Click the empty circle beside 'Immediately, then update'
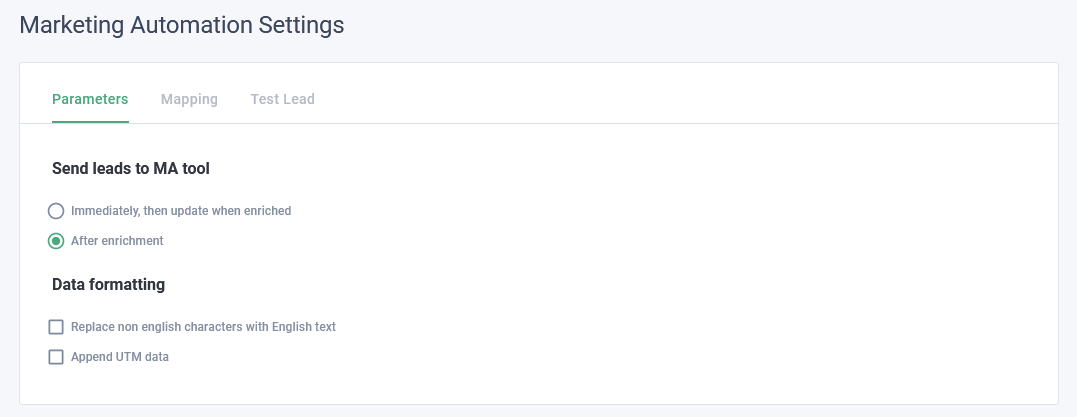Image resolution: width=1077 pixels, height=417 pixels. click(56, 211)
